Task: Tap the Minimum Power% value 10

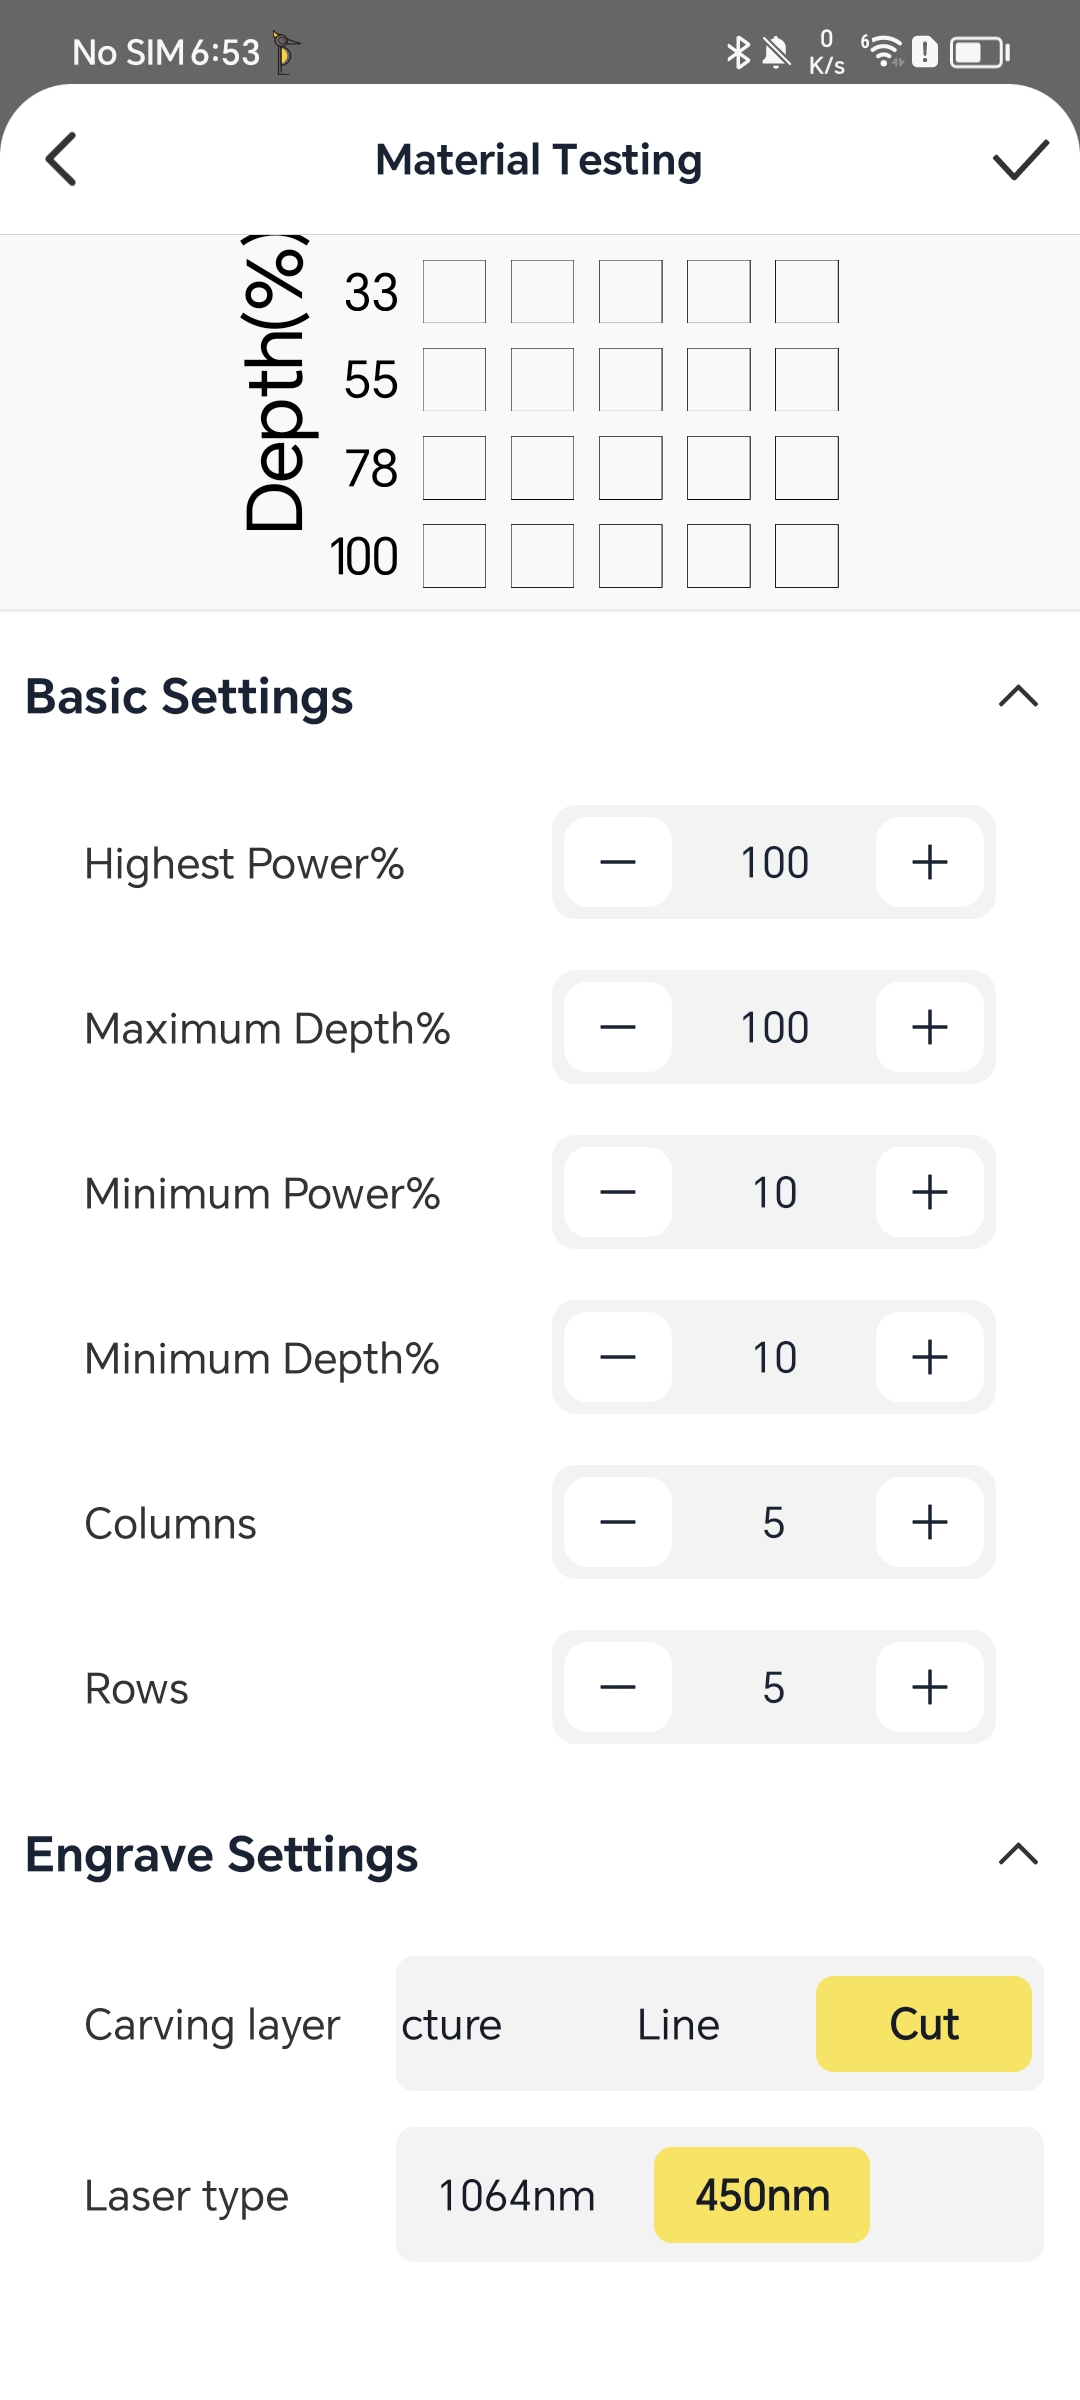Action: [774, 1192]
